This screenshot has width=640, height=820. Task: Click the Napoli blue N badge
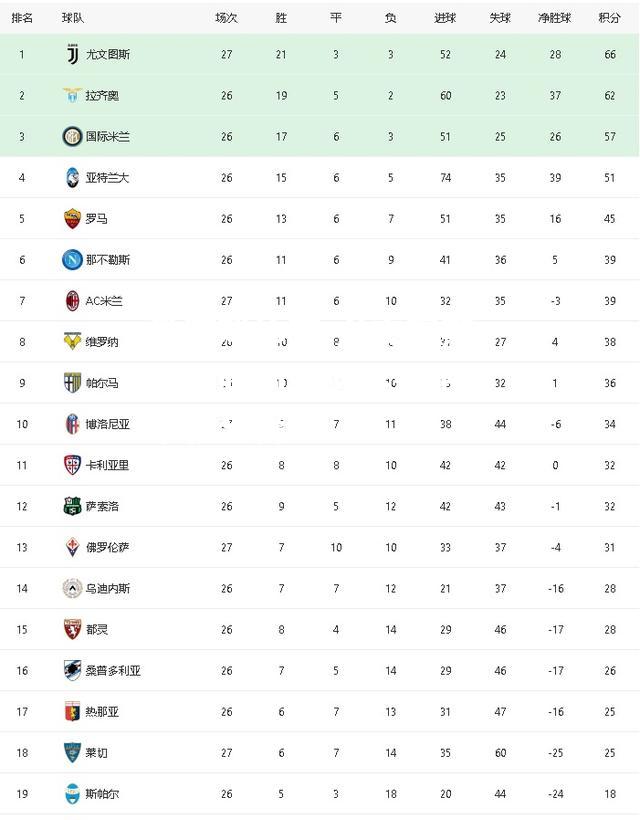click(72, 260)
